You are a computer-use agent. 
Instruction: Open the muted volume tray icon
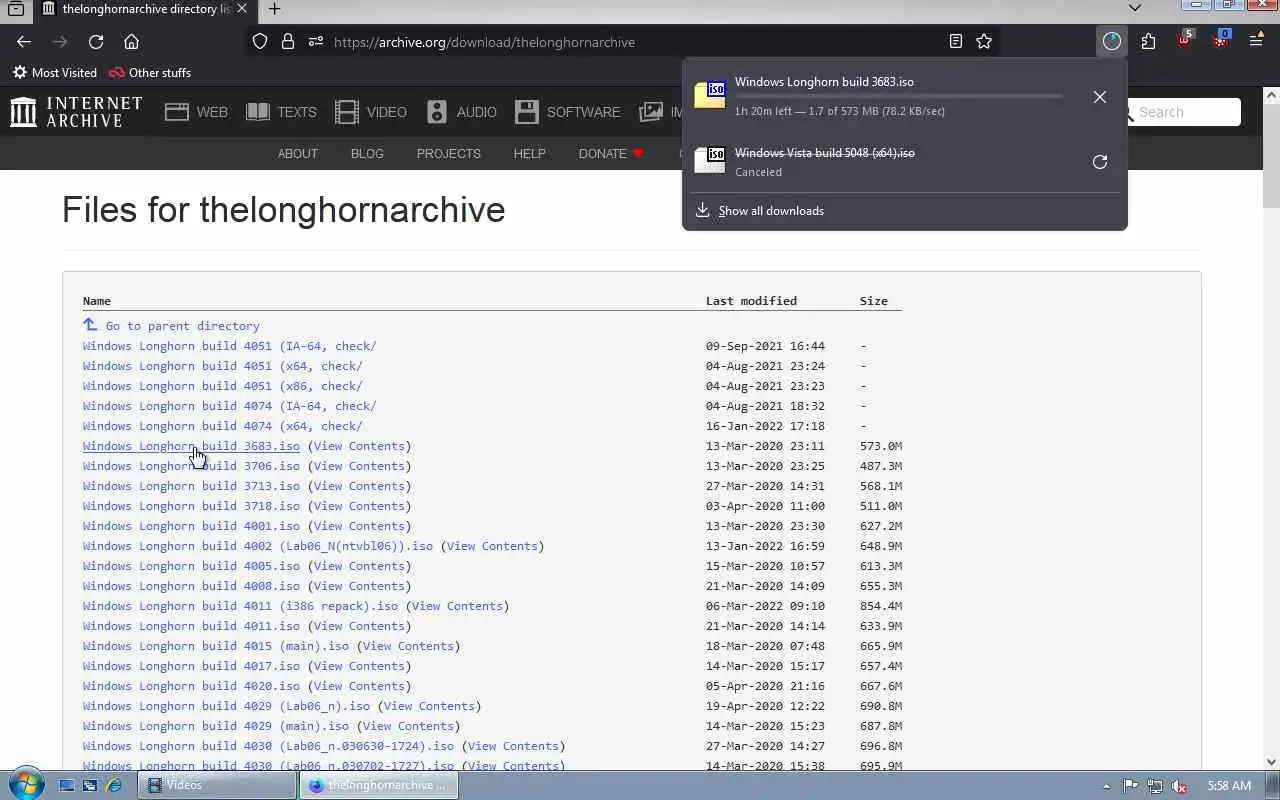click(1180, 786)
